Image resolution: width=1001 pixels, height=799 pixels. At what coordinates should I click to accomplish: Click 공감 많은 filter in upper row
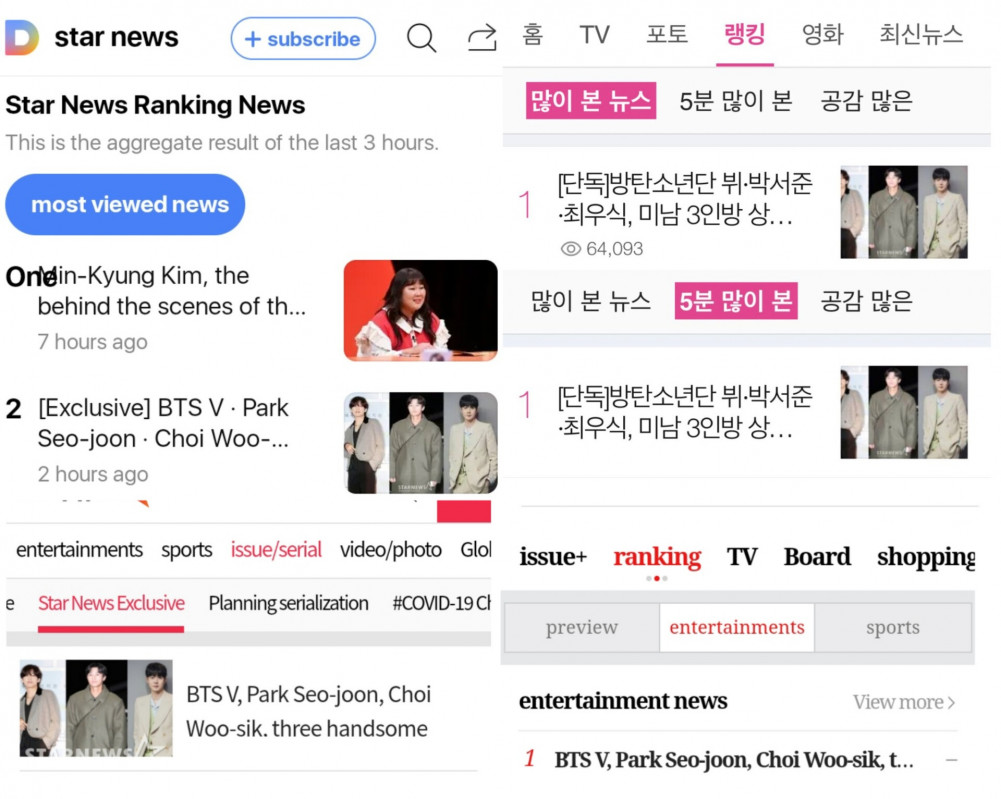866,101
